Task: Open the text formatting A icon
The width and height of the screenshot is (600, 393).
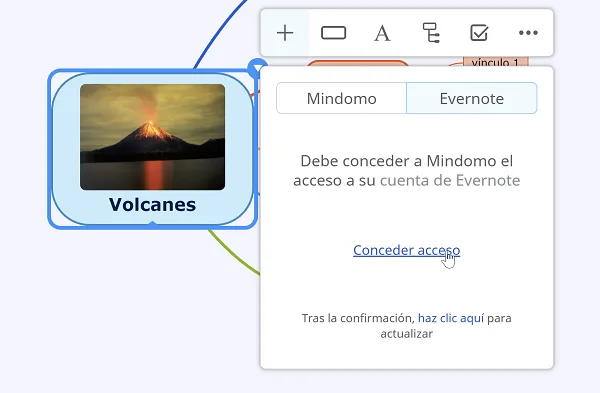Action: point(382,33)
